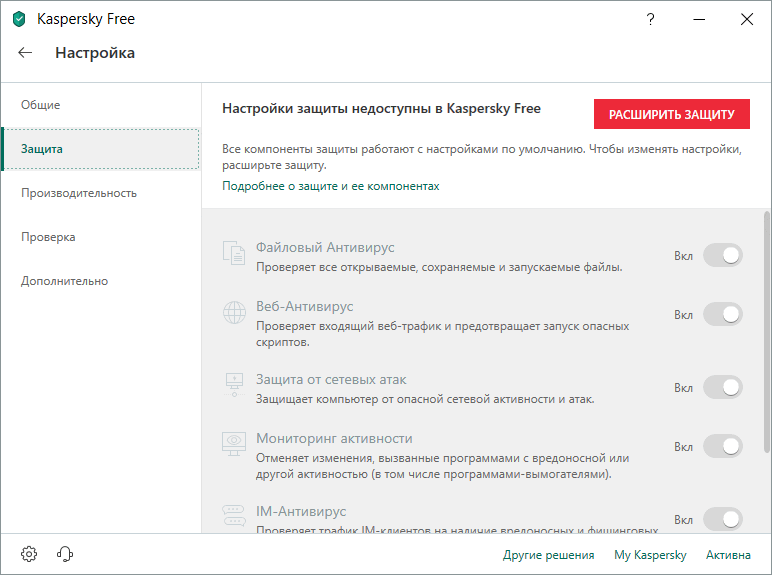
Task: Open settings via the gear icon
Action: pyautogui.click(x=29, y=554)
